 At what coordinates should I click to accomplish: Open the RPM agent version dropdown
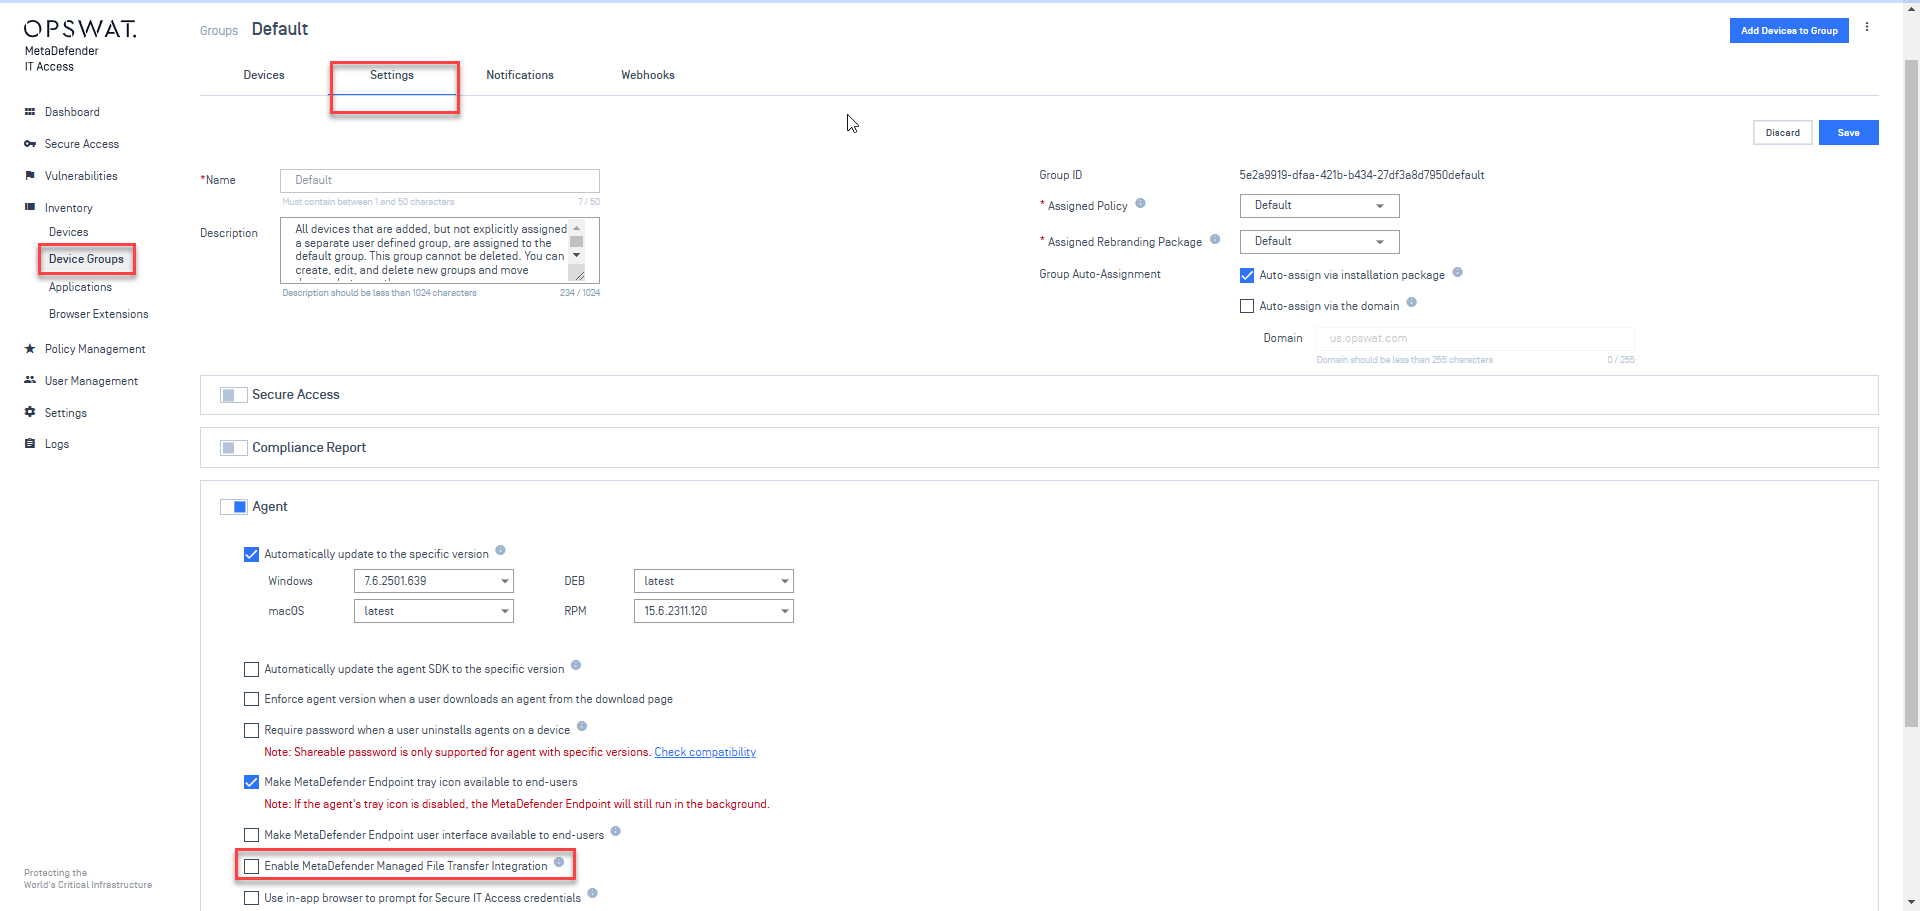(713, 611)
